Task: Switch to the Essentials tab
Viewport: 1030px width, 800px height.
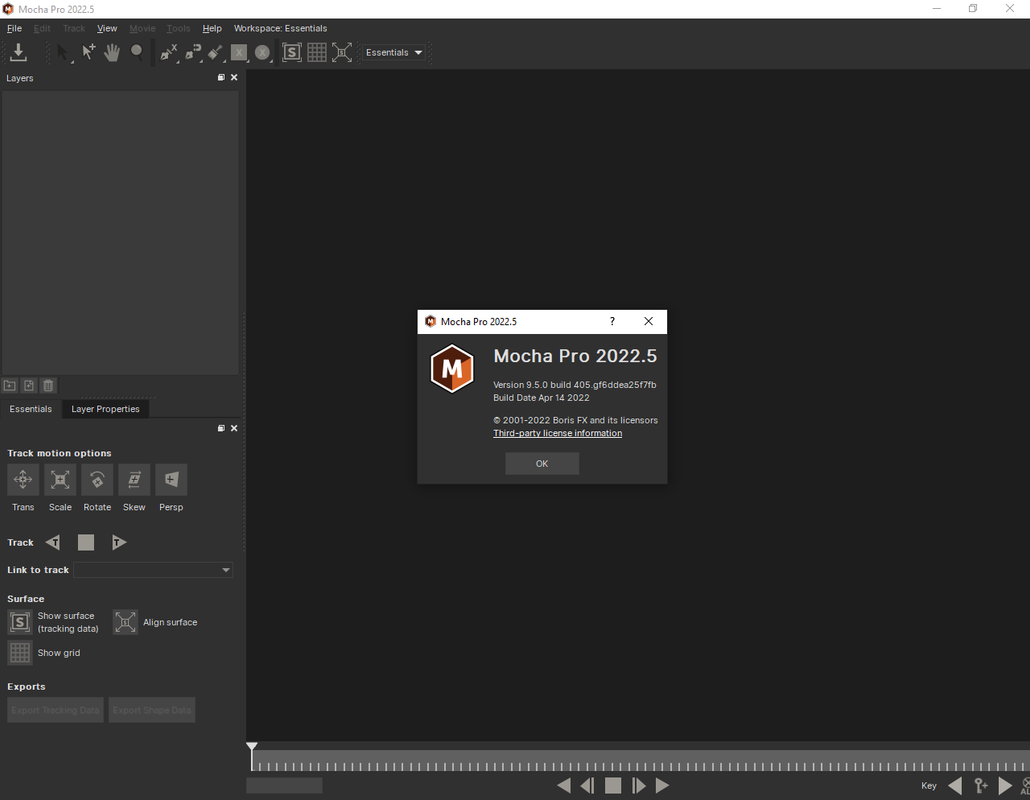Action: pyautogui.click(x=30, y=409)
